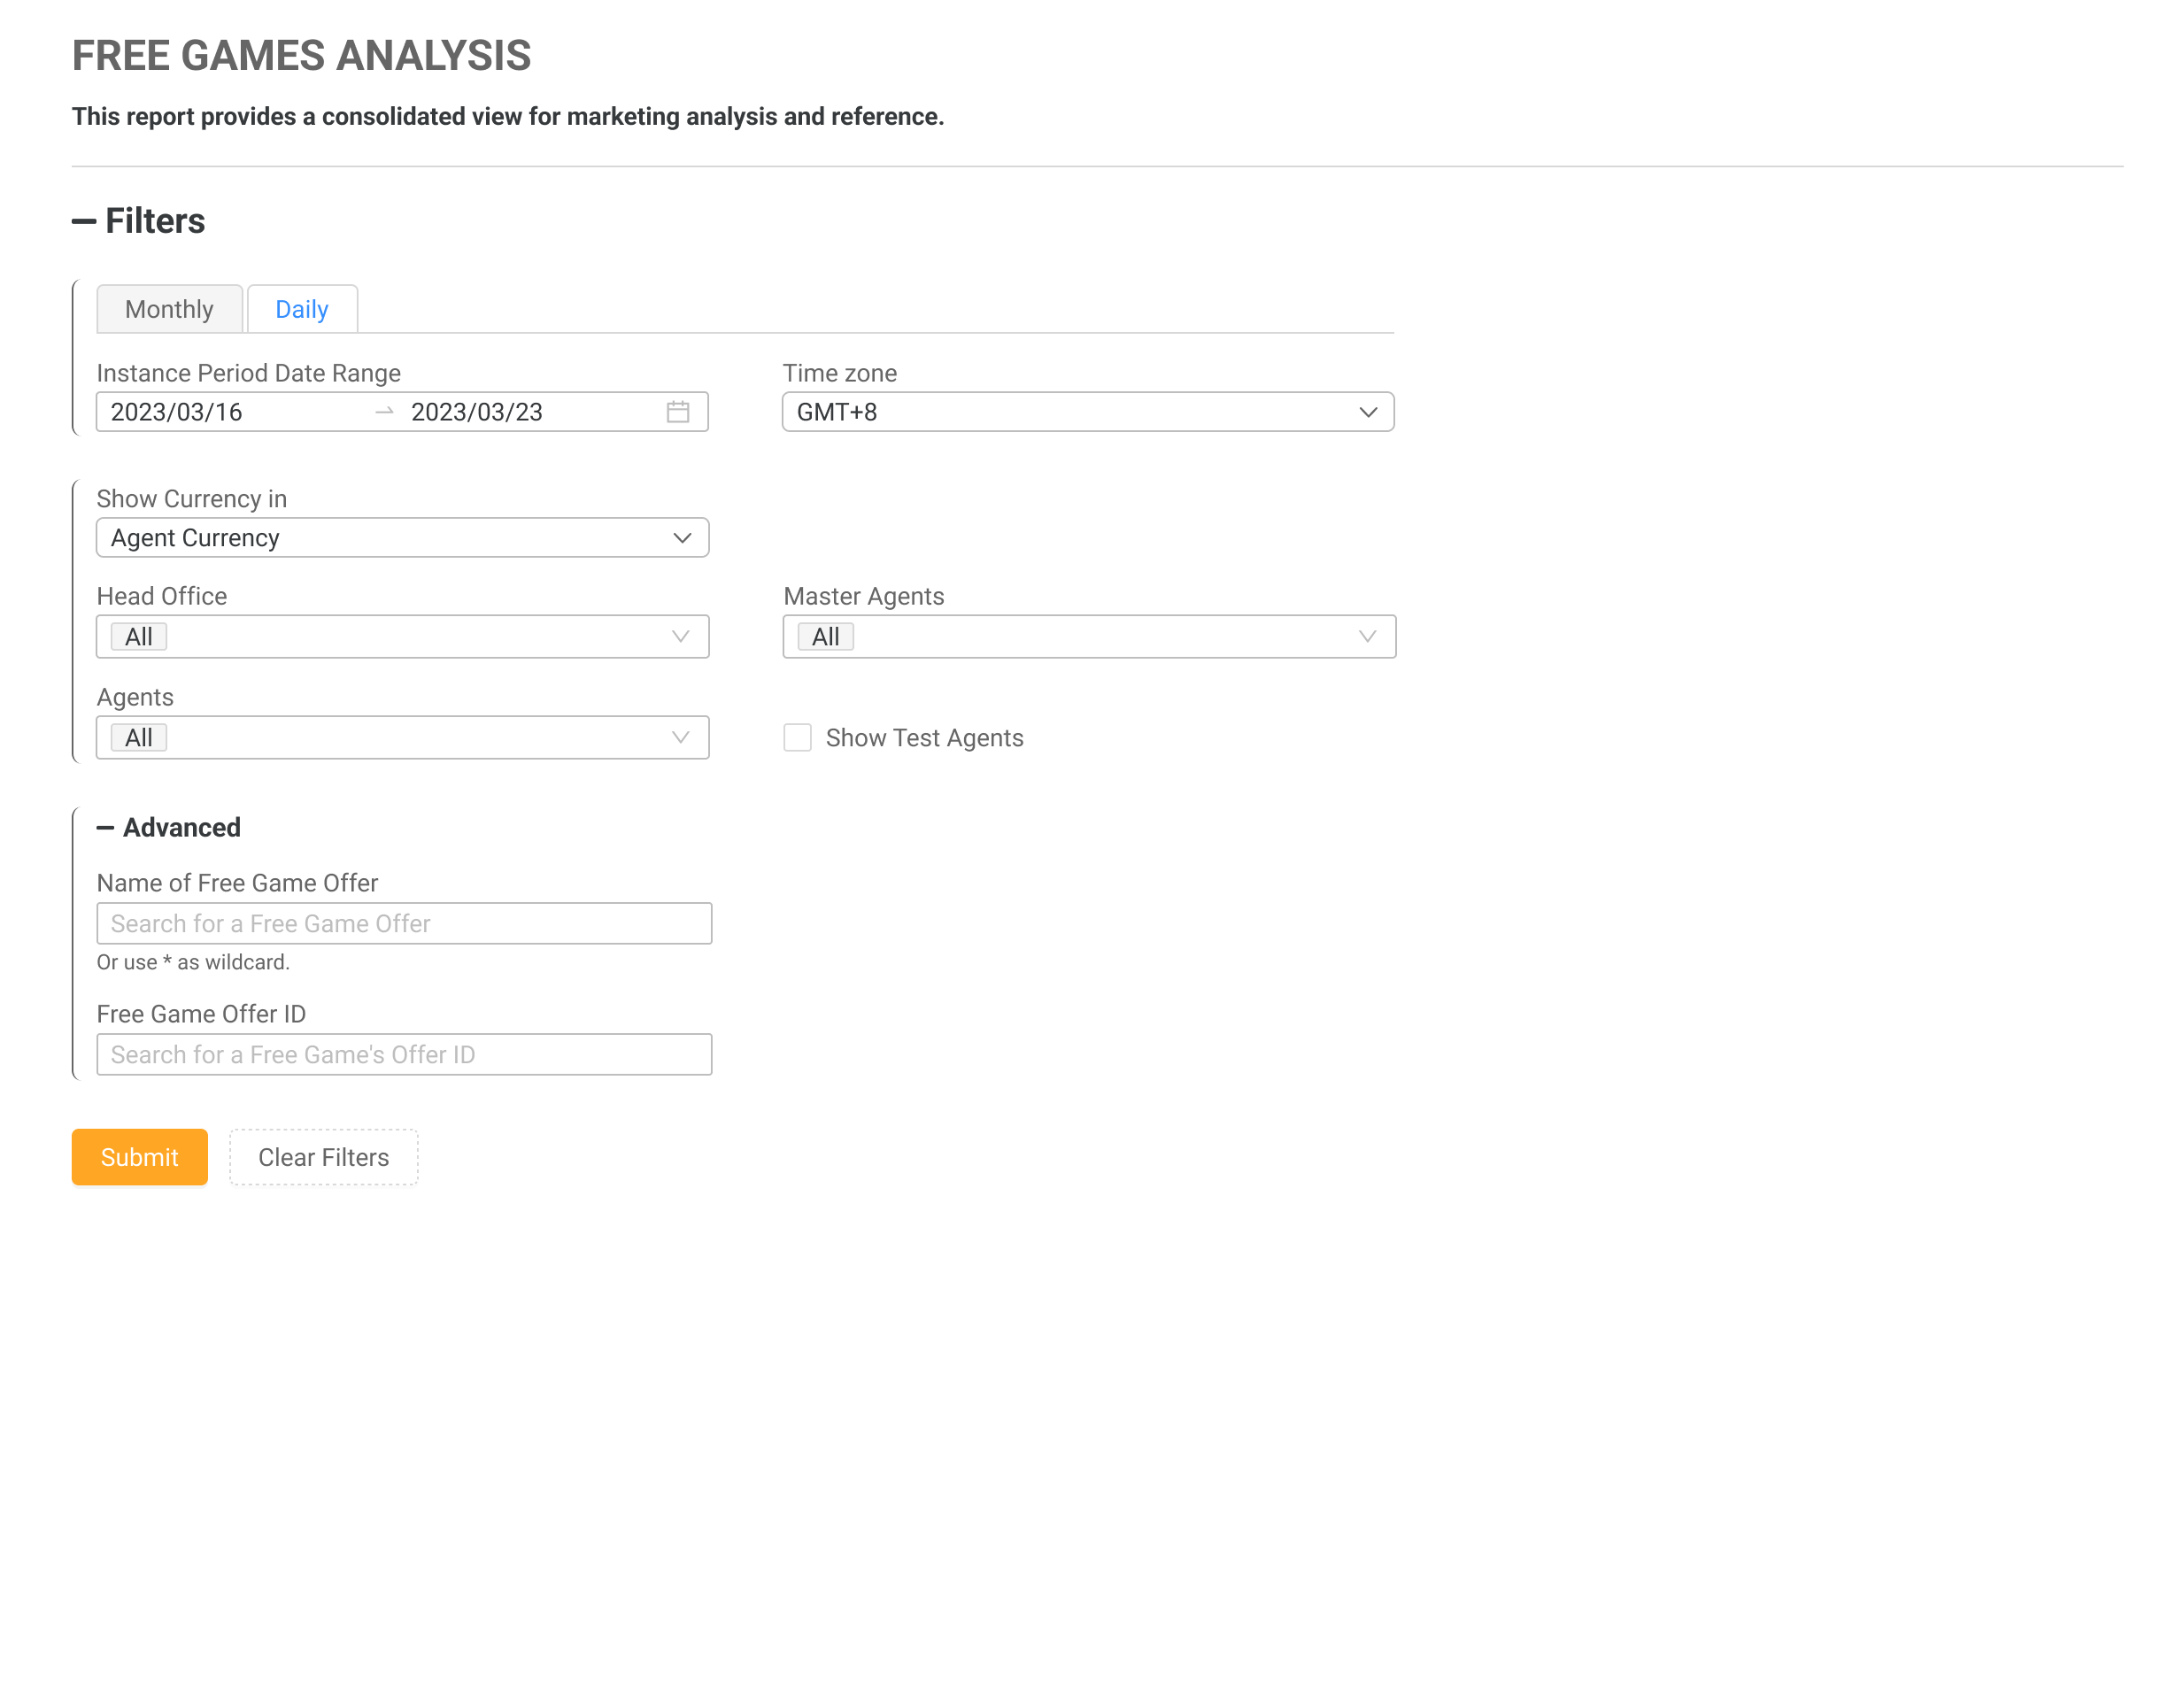Click the Clear Filters button
This screenshot has width=2184, height=1690.
coord(323,1157)
